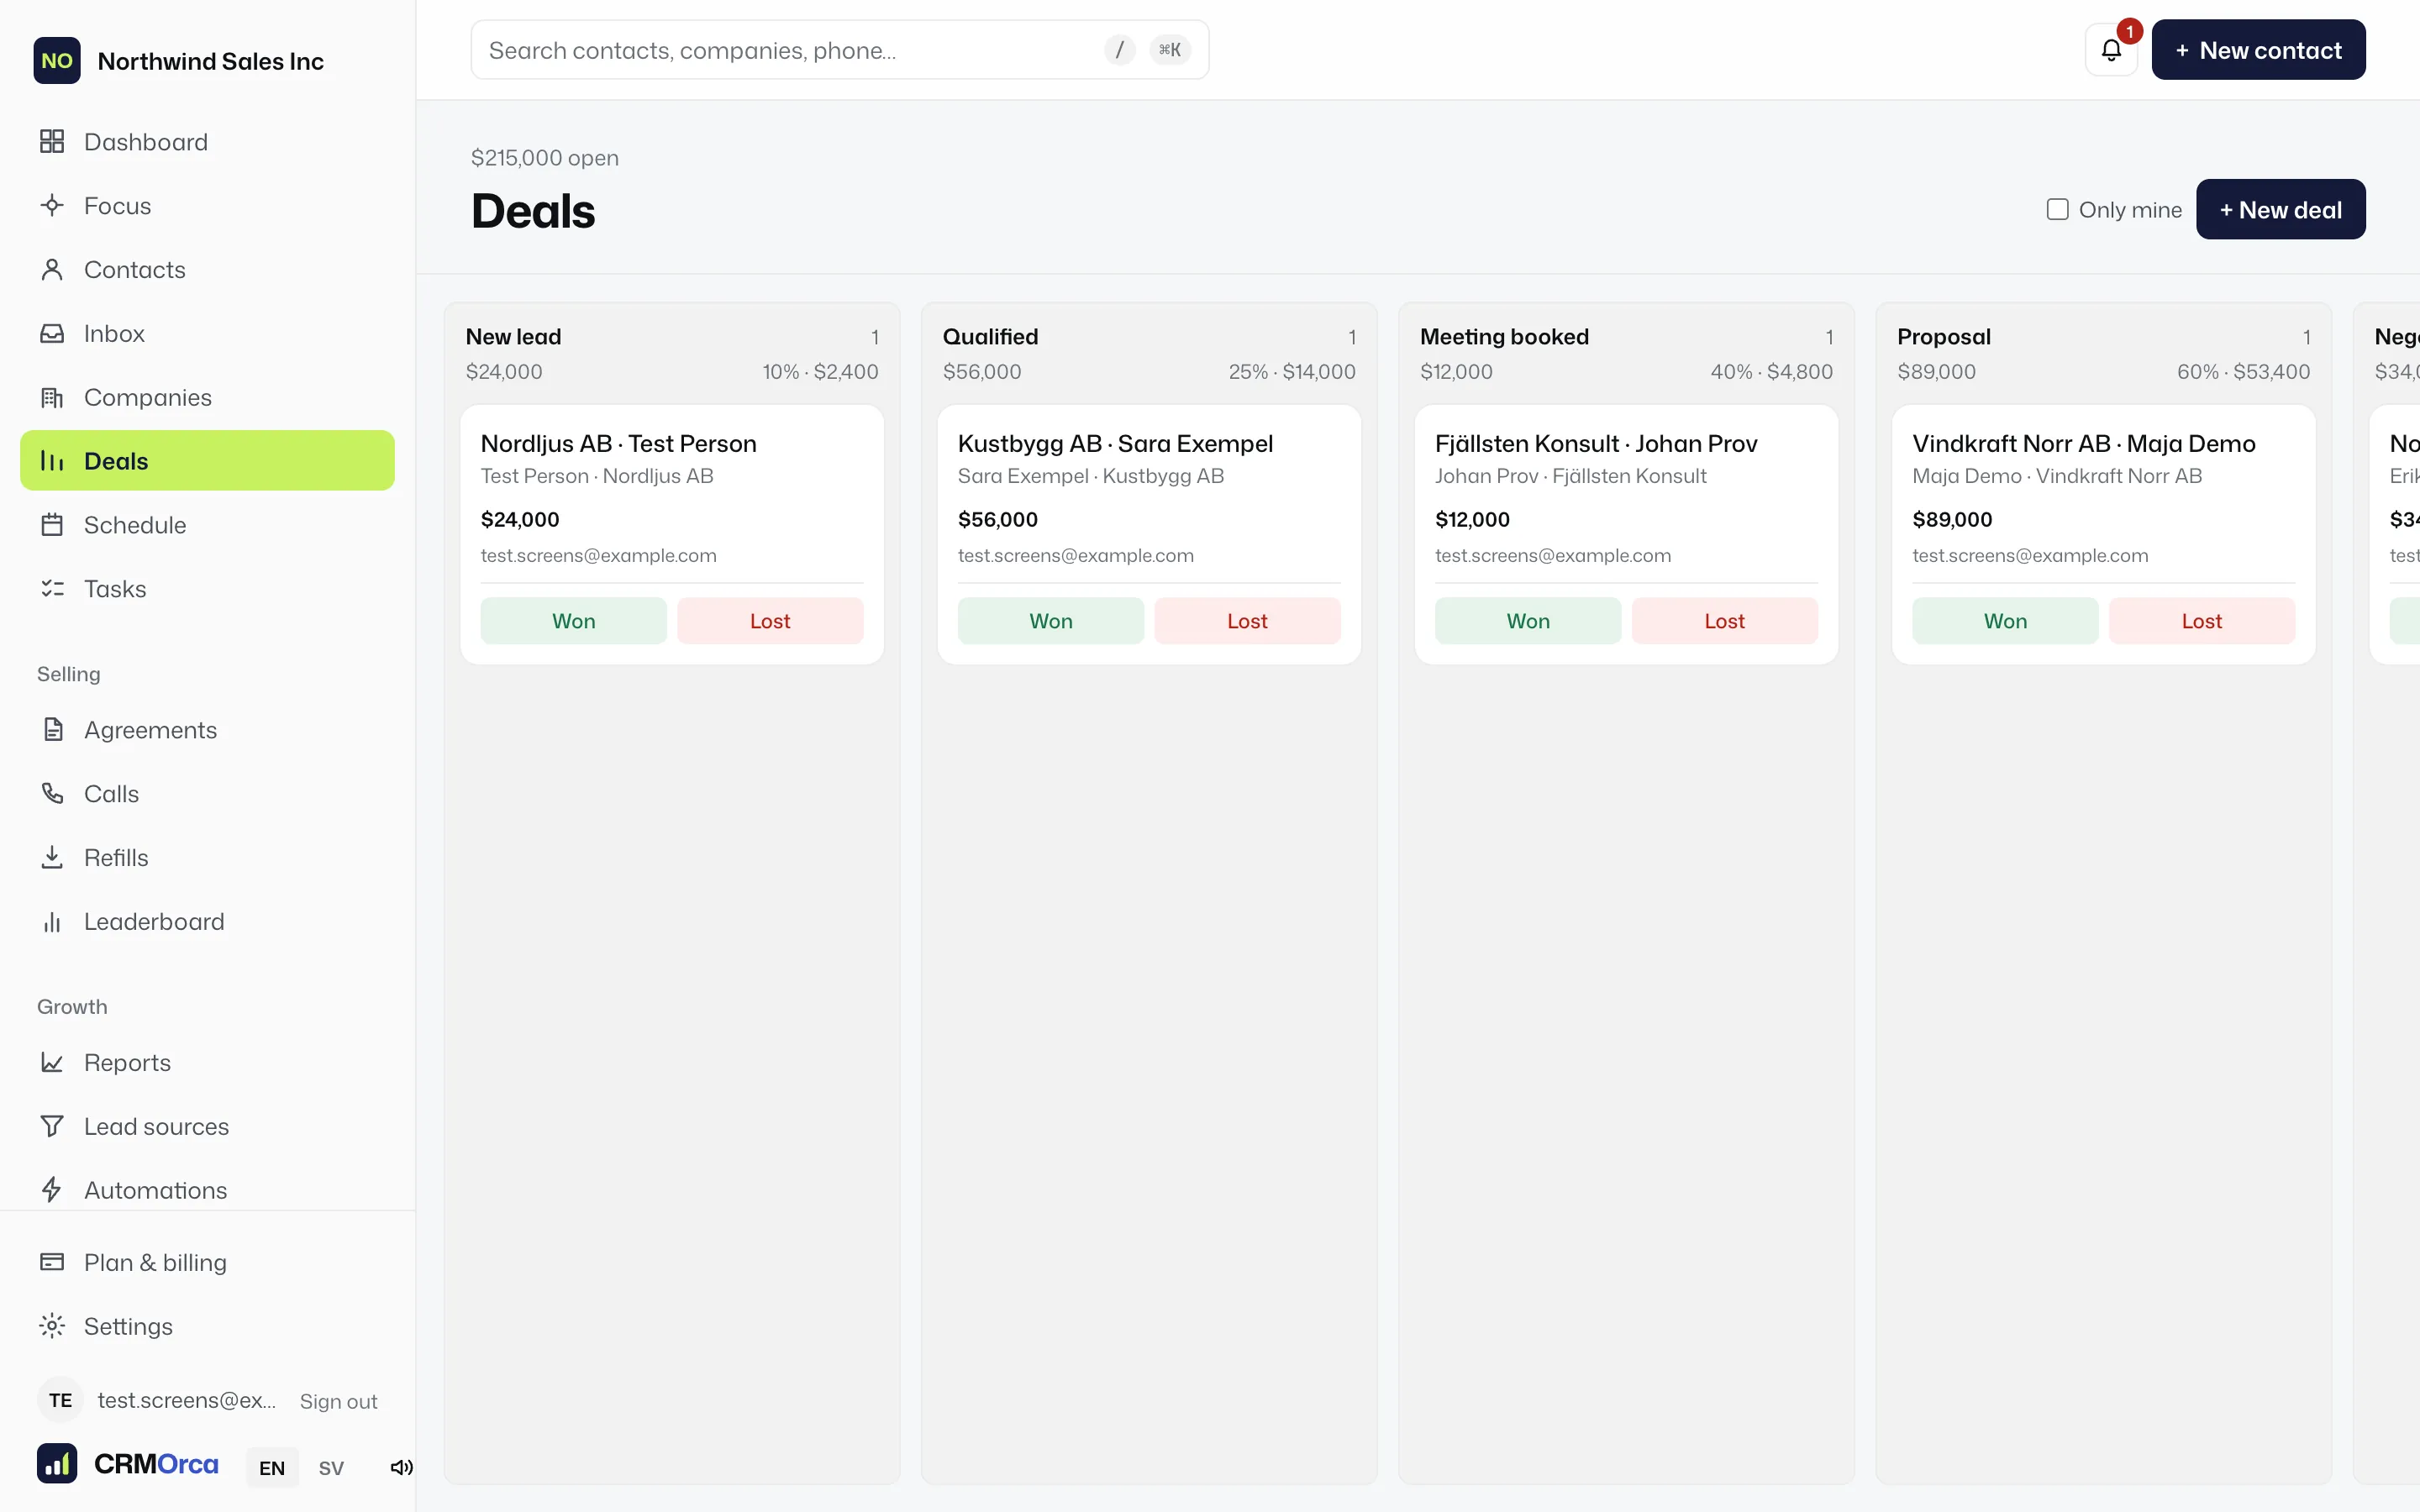Viewport: 2420px width, 1512px height.
Task: Click the Reports chart icon
Action: point(52,1063)
